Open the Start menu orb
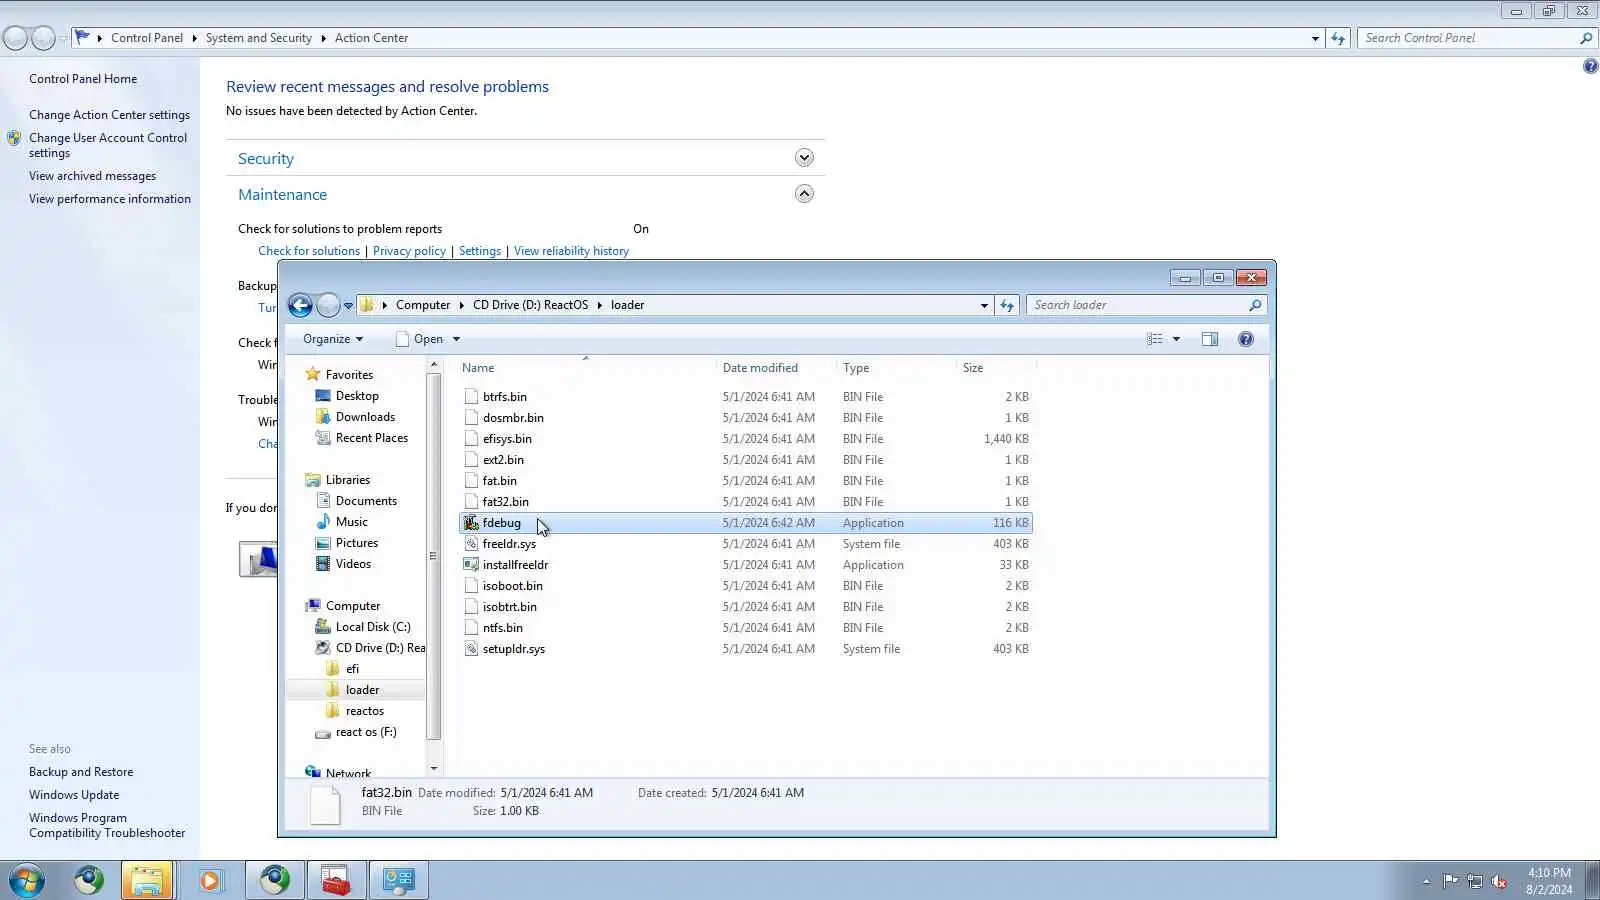The height and width of the screenshot is (900, 1600). click(x=27, y=881)
